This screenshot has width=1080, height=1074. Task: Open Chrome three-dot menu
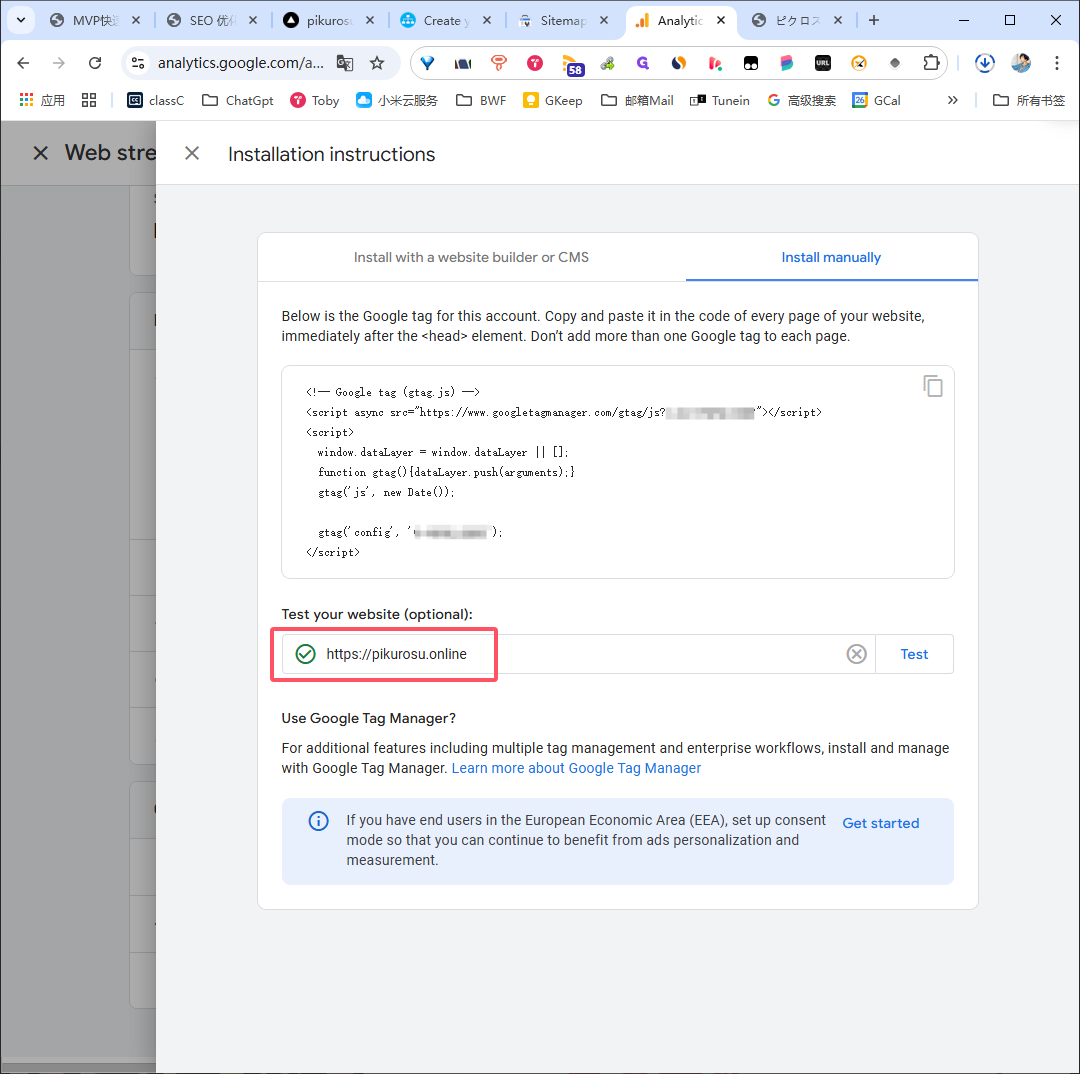point(1057,63)
